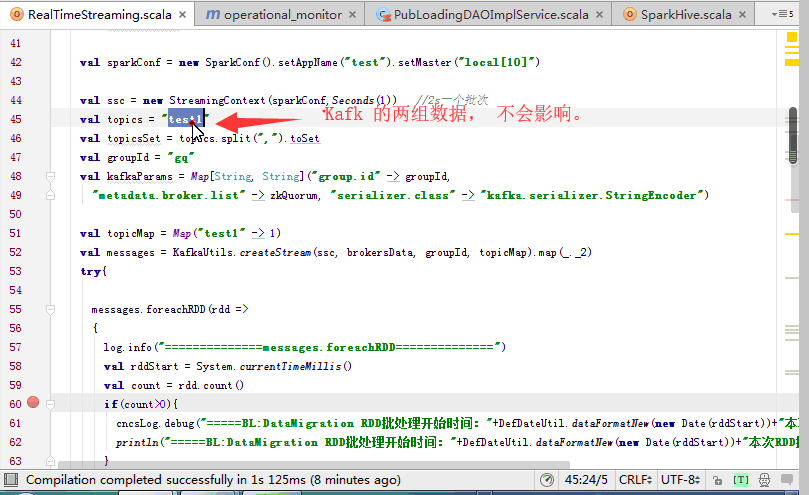Switch to the operational_monitor tab

(281, 15)
